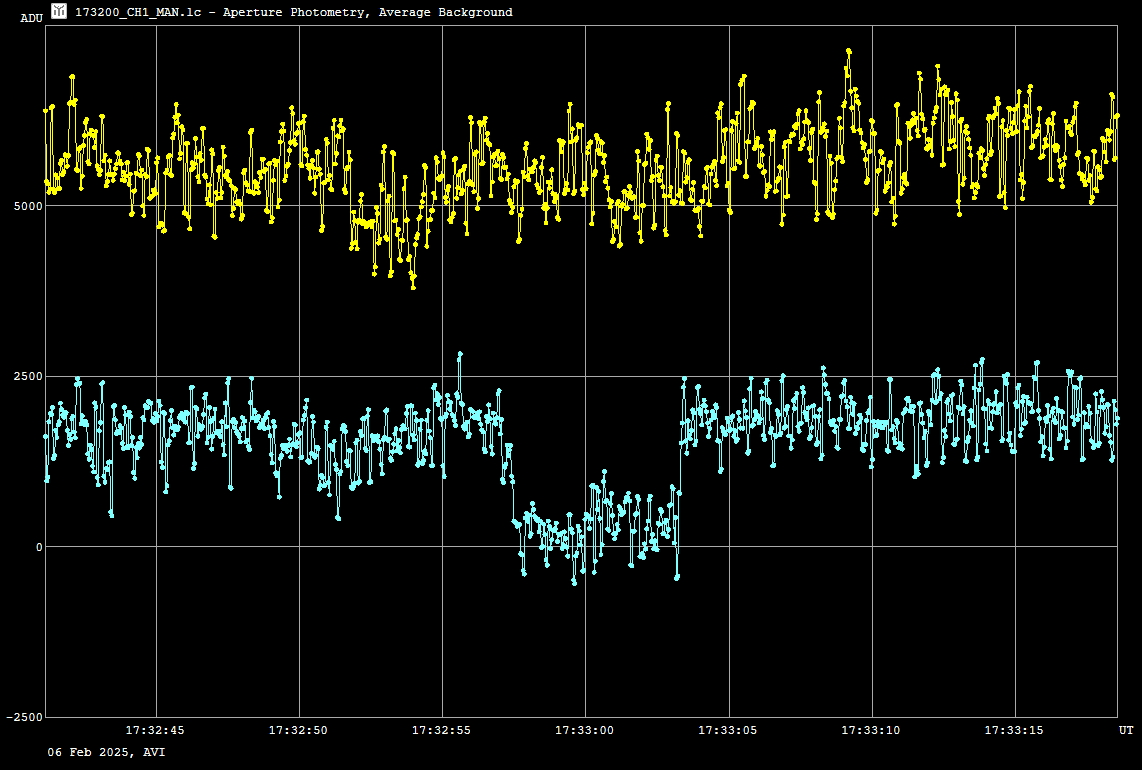Click the title '173200_CH1_MAN.lc - Aperture Photometry, Average Background'
Image resolution: width=1142 pixels, height=770 pixels.
pyautogui.click(x=294, y=12)
